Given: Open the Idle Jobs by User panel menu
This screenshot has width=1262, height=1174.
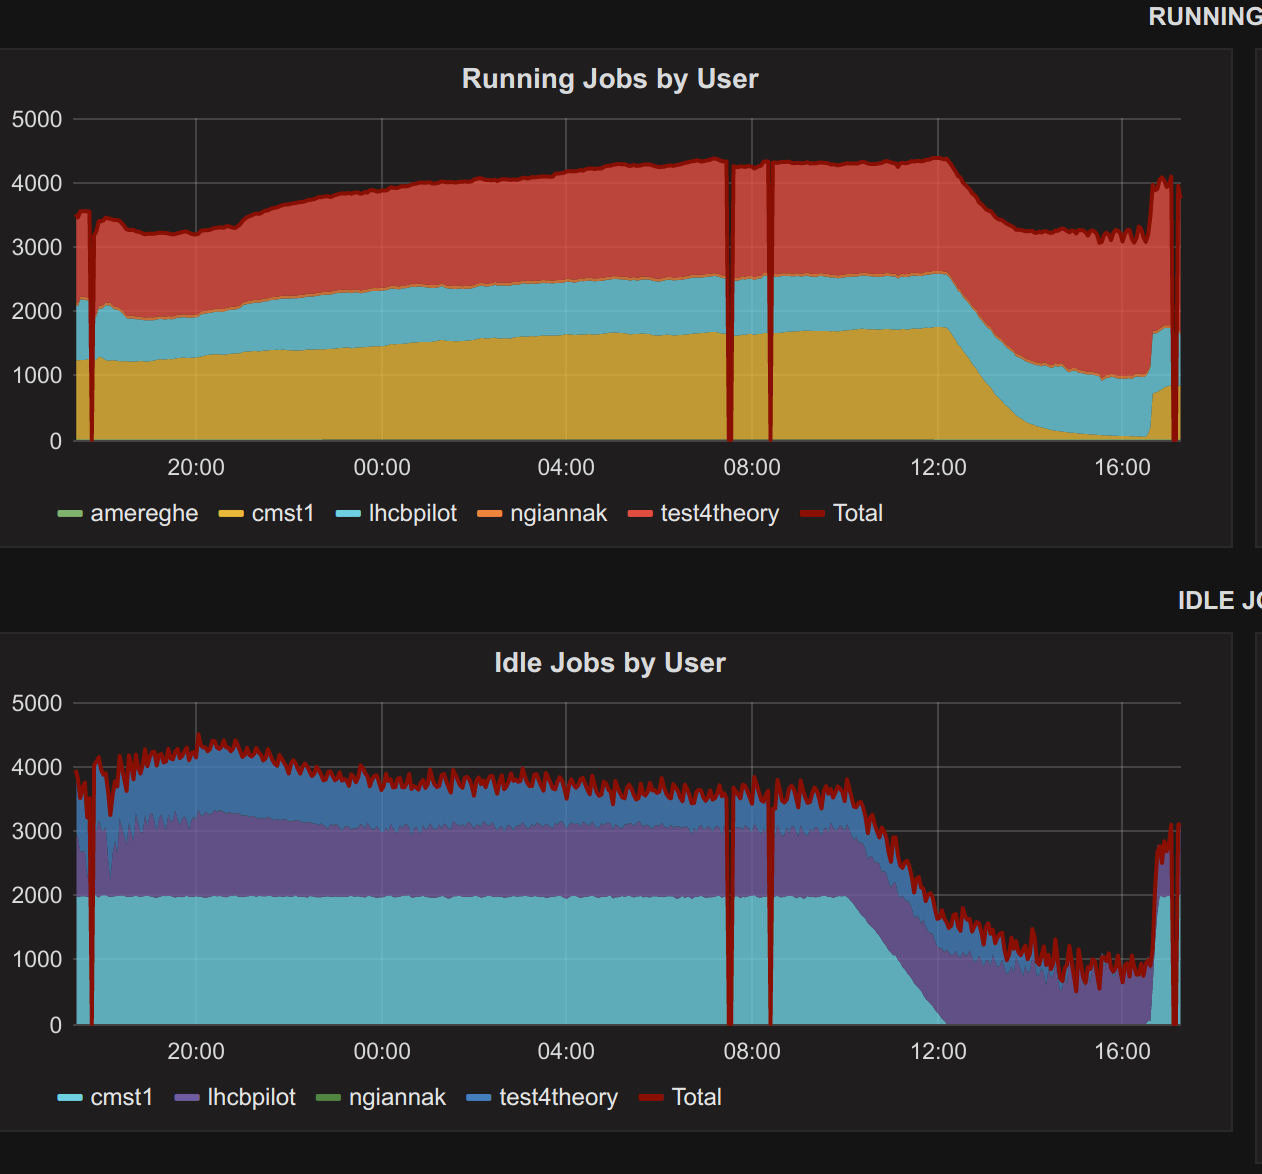Looking at the screenshot, I should (x=609, y=663).
